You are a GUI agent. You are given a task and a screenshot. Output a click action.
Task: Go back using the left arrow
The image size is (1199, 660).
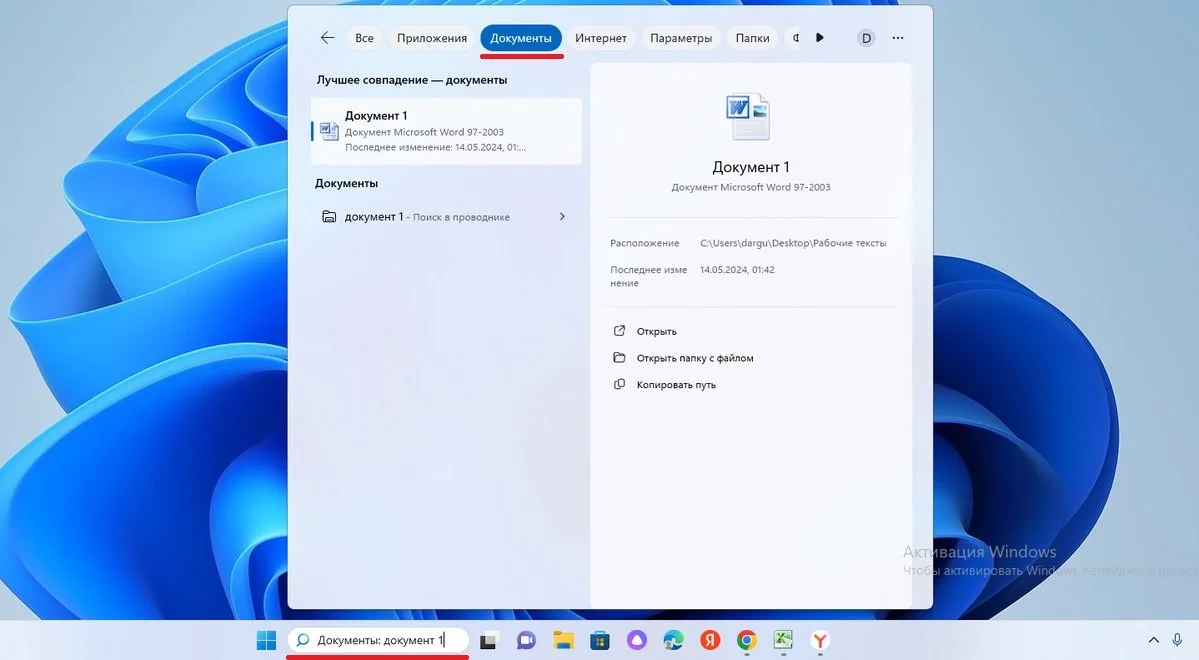(327, 37)
